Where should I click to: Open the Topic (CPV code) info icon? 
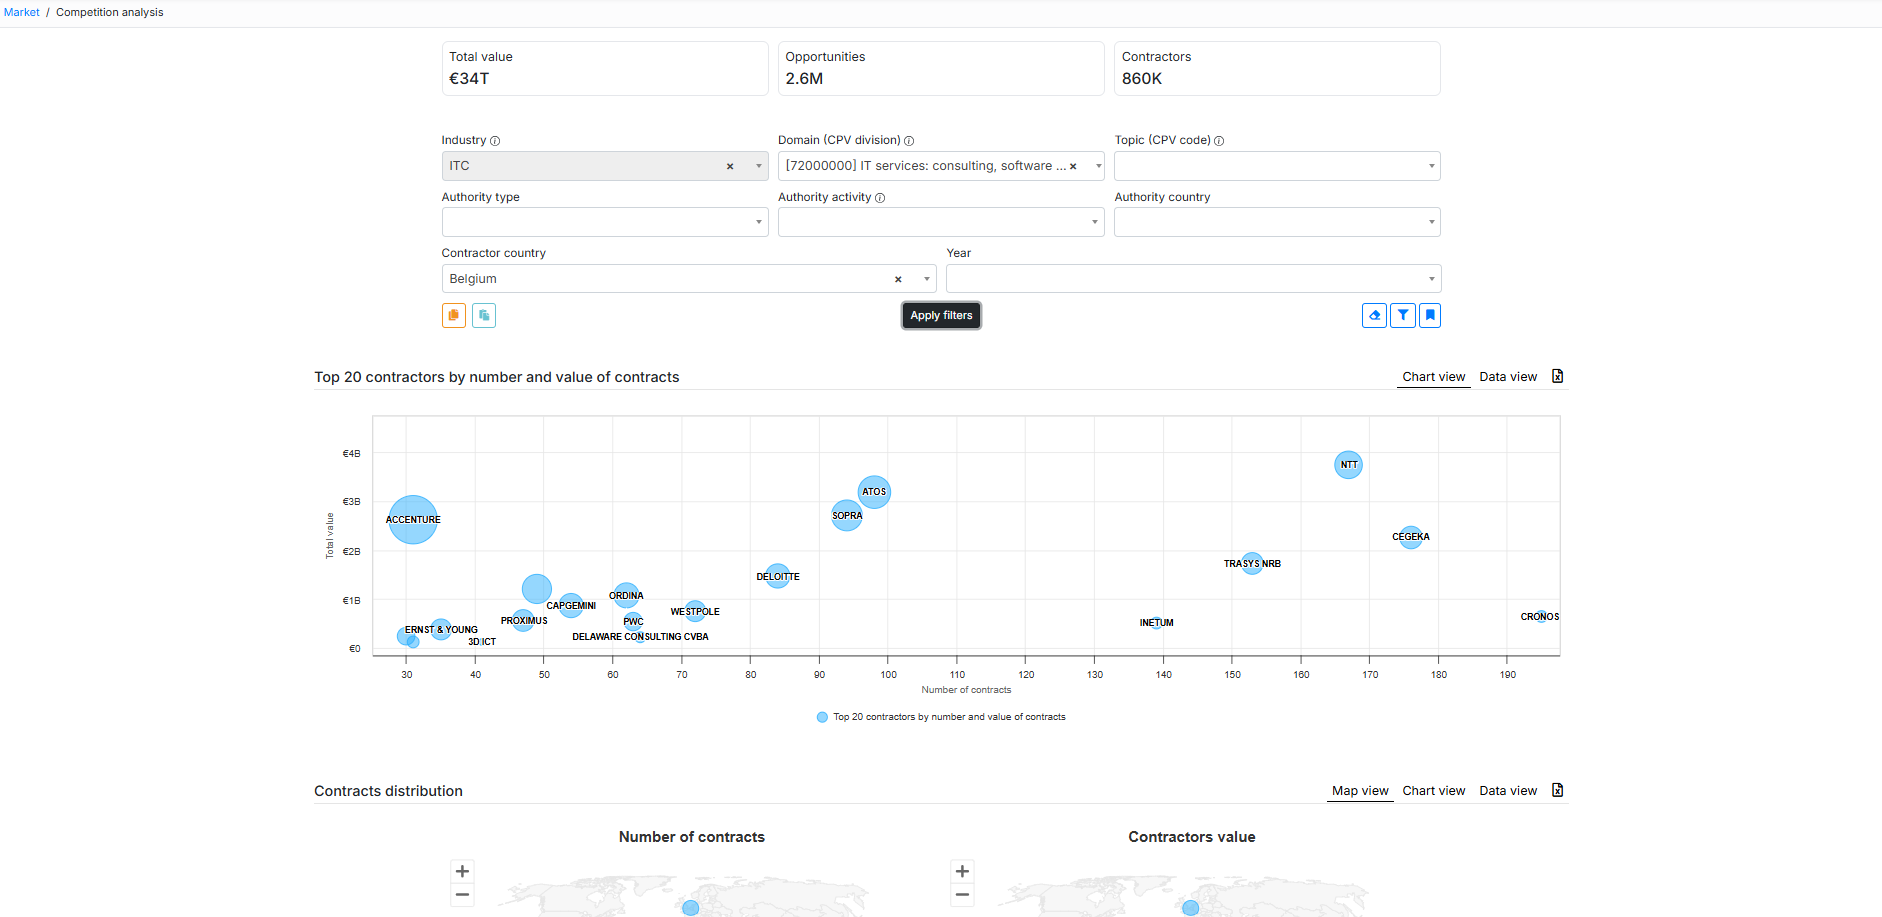click(1219, 141)
